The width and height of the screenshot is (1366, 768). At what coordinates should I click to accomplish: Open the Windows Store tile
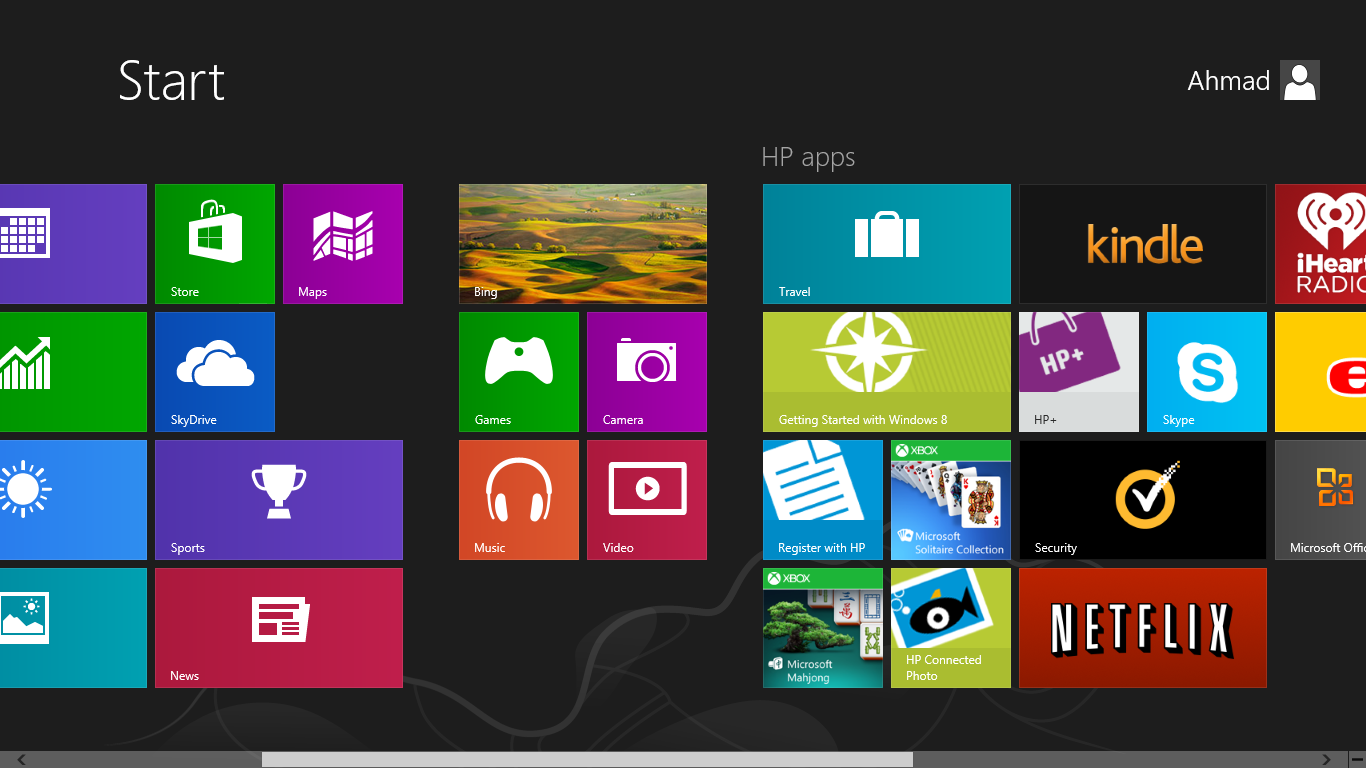tap(214, 243)
